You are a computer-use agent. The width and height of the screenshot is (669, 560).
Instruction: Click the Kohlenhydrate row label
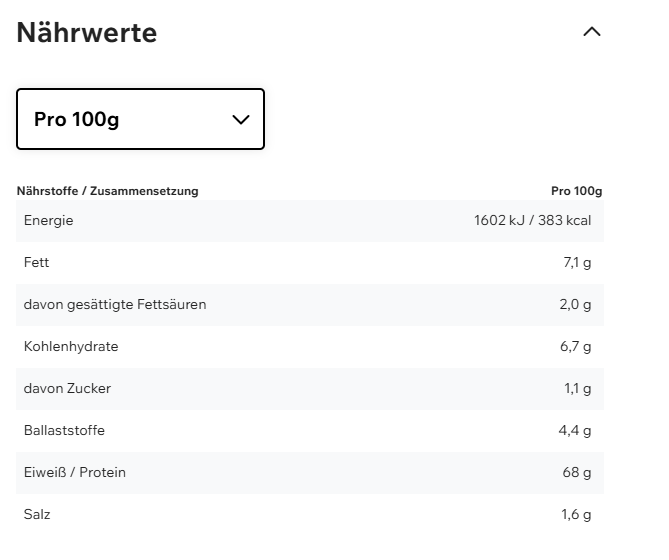coord(71,347)
